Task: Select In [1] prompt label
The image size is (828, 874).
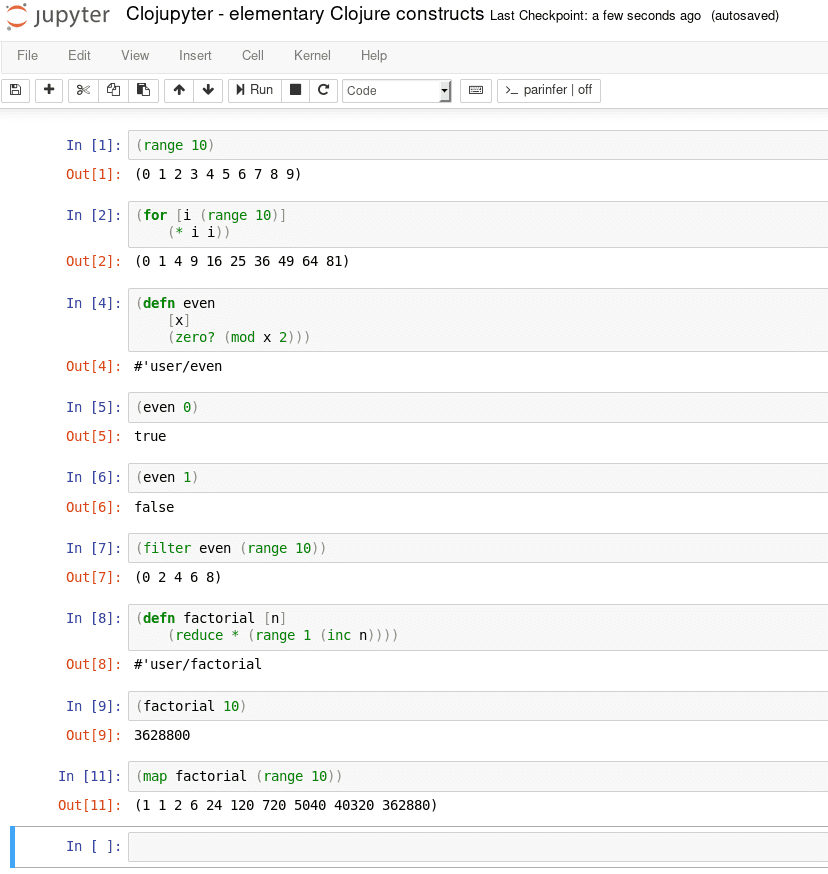Action: point(93,145)
